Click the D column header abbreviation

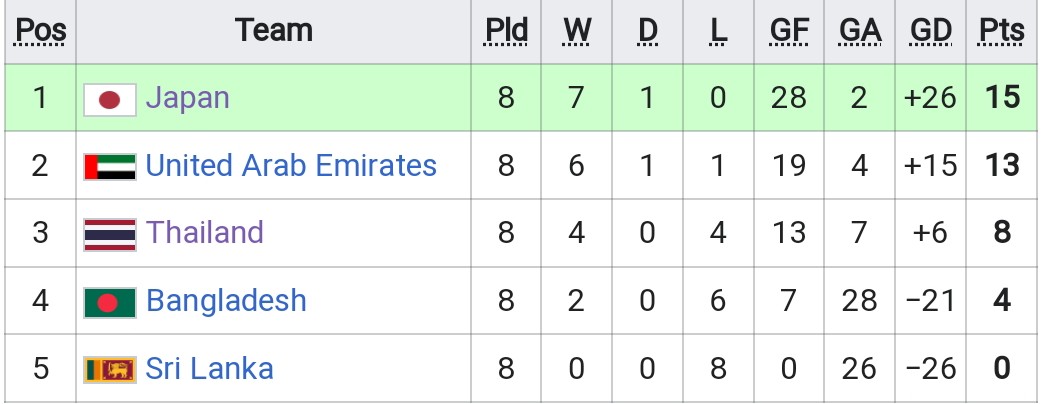click(x=647, y=31)
